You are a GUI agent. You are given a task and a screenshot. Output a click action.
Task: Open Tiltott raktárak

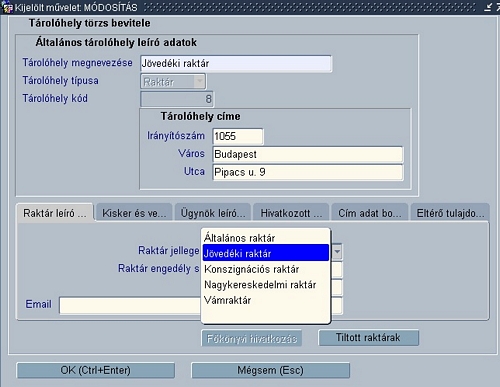tap(368, 338)
